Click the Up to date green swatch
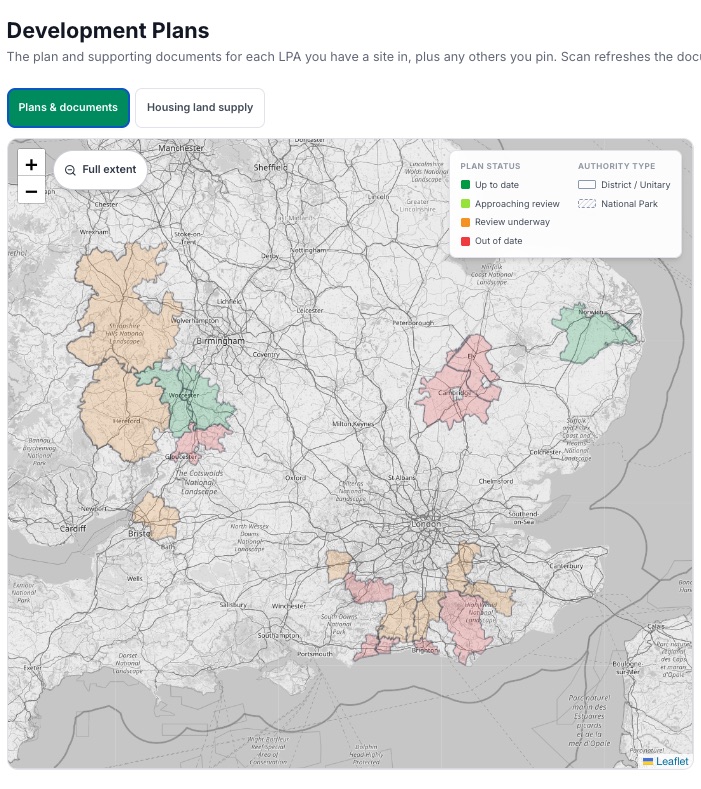Image resolution: width=701 pixels, height=789 pixels. (x=465, y=185)
